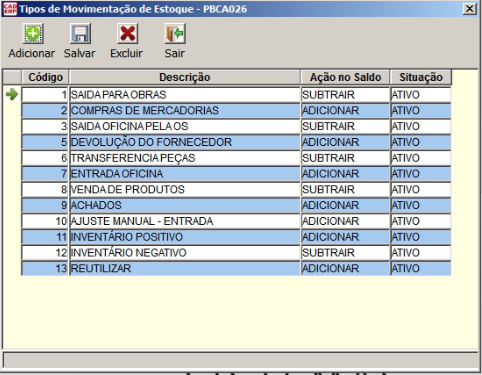Select the ACHADOS description cell
The width and height of the screenshot is (482, 375).
[185, 205]
